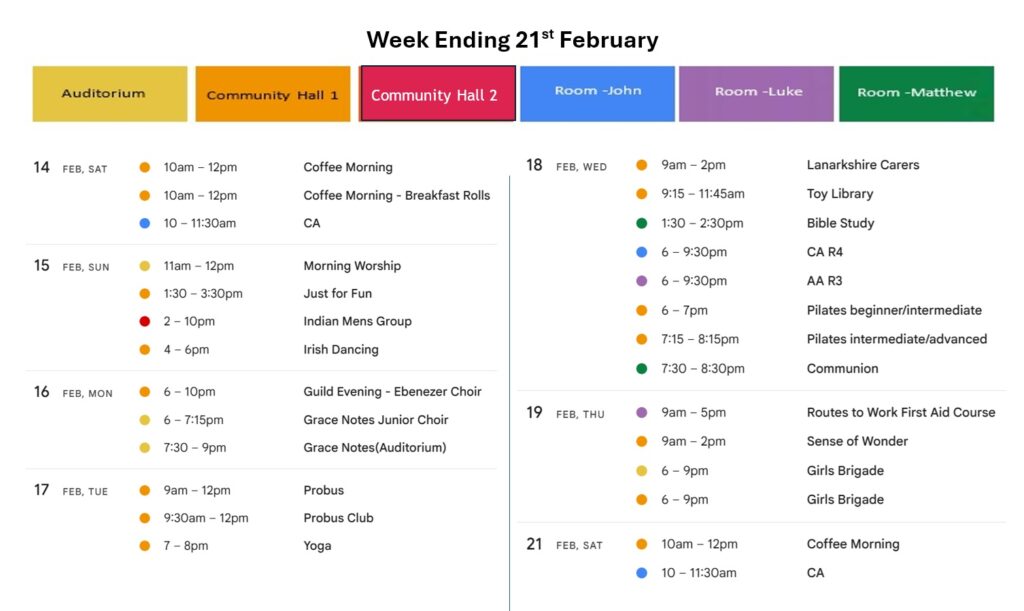
Task: Click the blue dot next to CA R4
Action: pyautogui.click(x=642, y=252)
